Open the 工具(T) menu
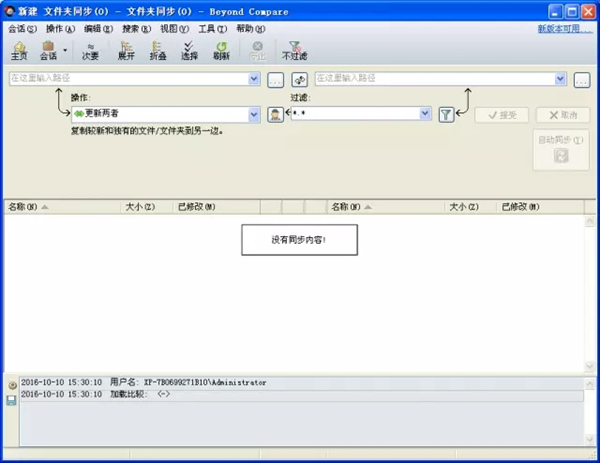Viewport: 600px width, 463px height. coord(212,29)
